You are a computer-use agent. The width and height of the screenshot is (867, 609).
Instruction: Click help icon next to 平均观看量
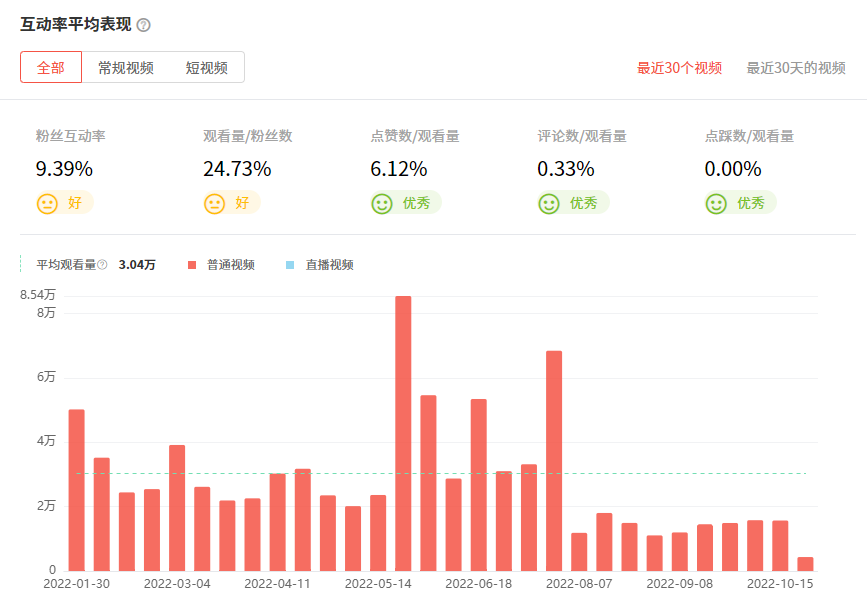tap(102, 265)
